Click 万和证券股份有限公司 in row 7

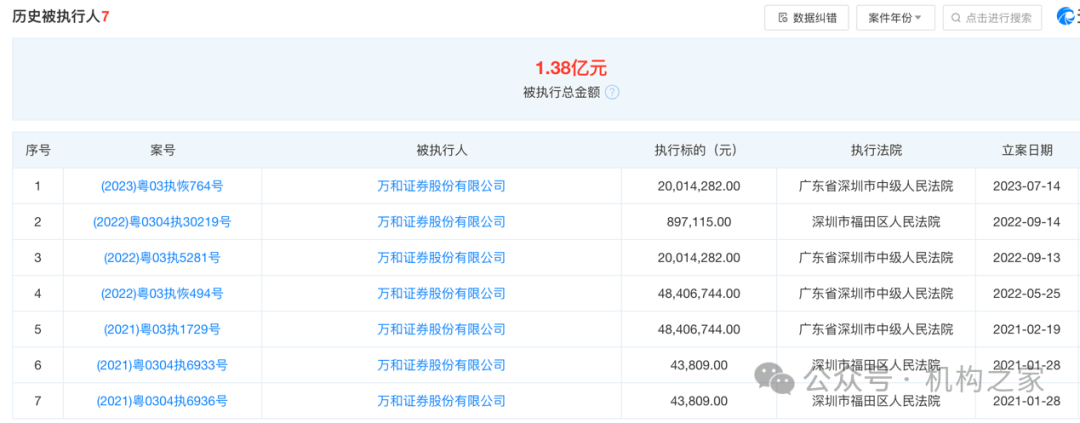[441, 401]
